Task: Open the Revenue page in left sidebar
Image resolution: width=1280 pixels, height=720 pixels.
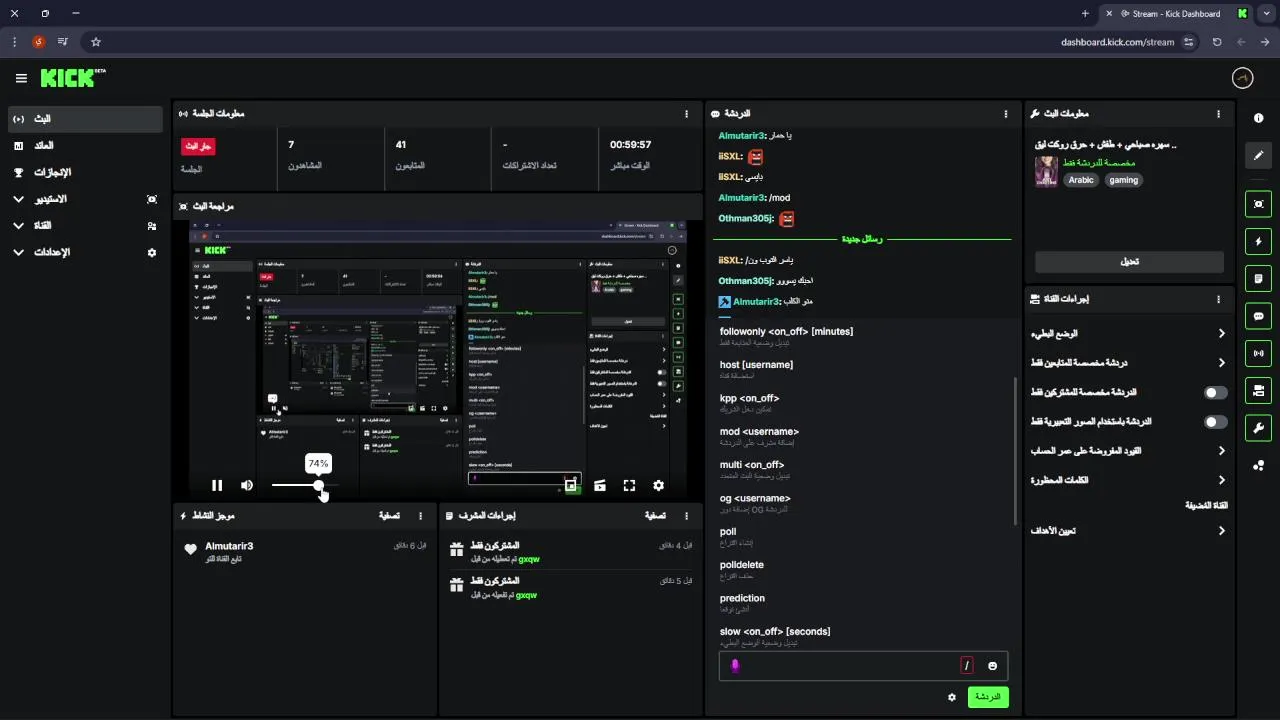Action: point(85,146)
